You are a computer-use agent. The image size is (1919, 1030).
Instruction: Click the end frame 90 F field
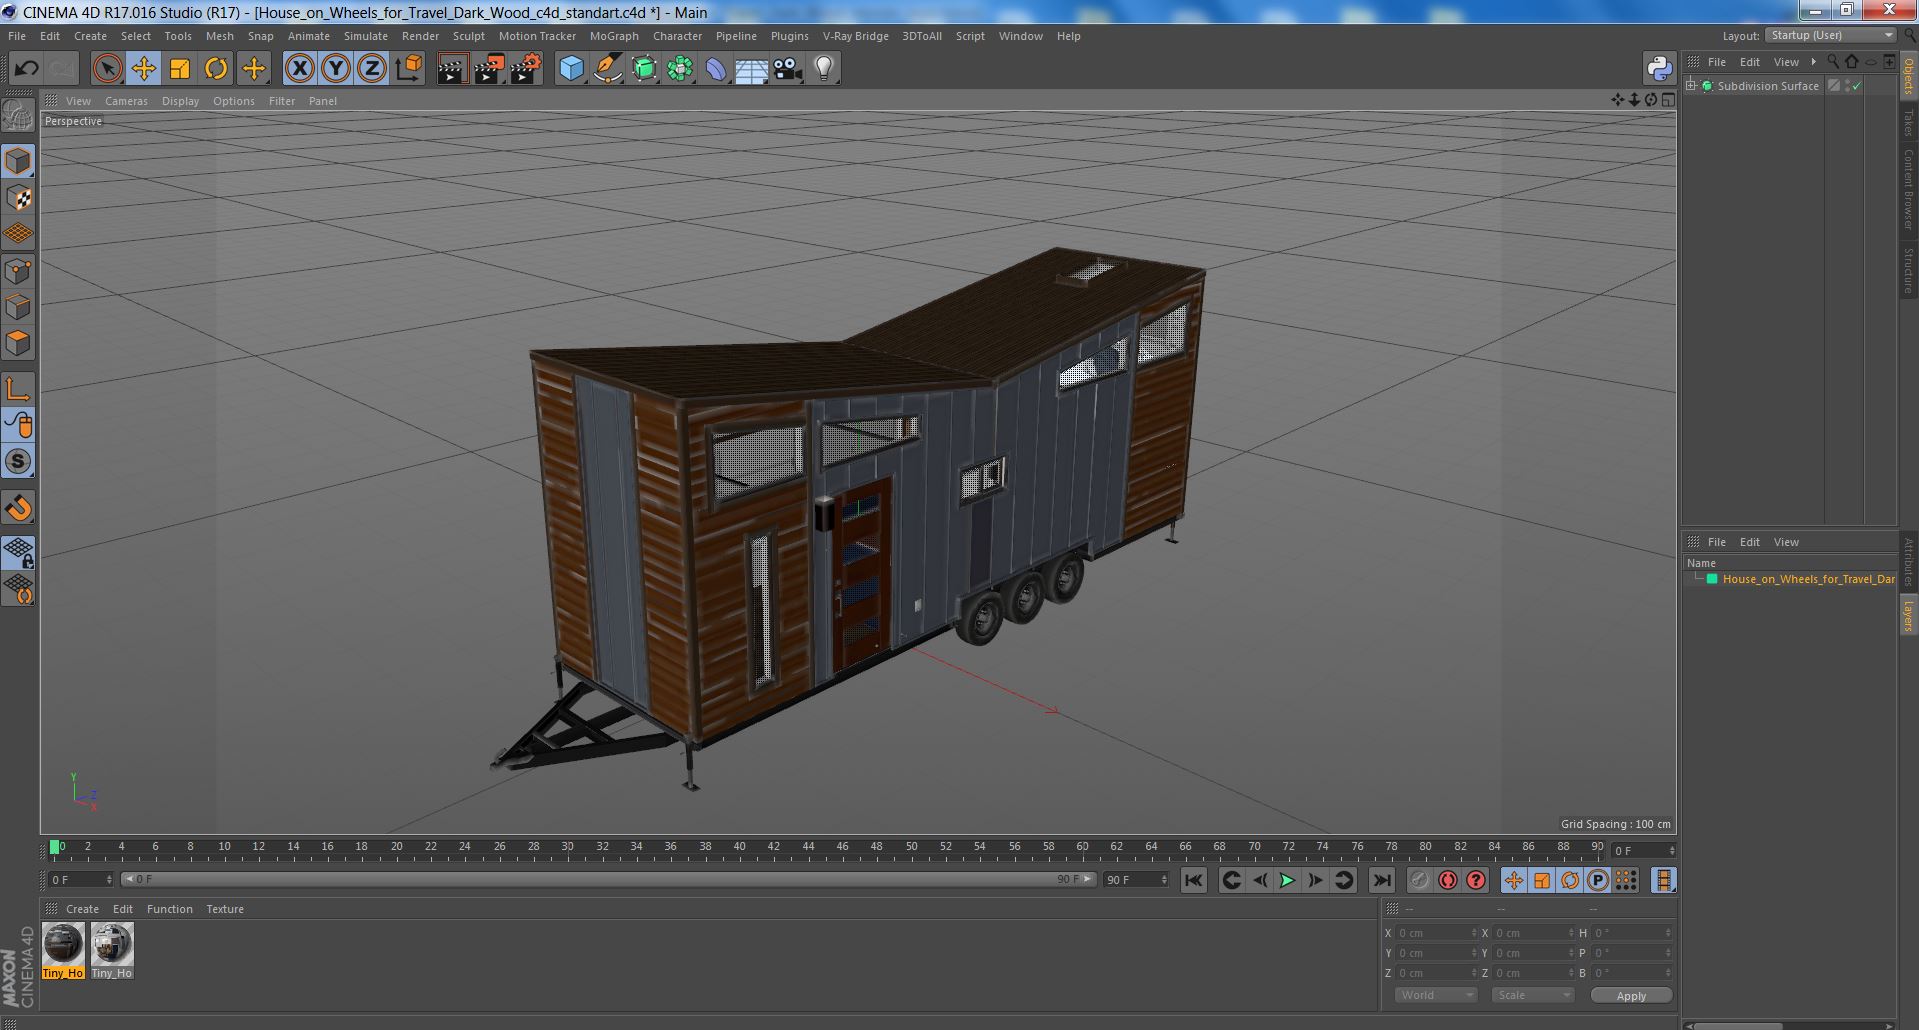pos(1135,880)
